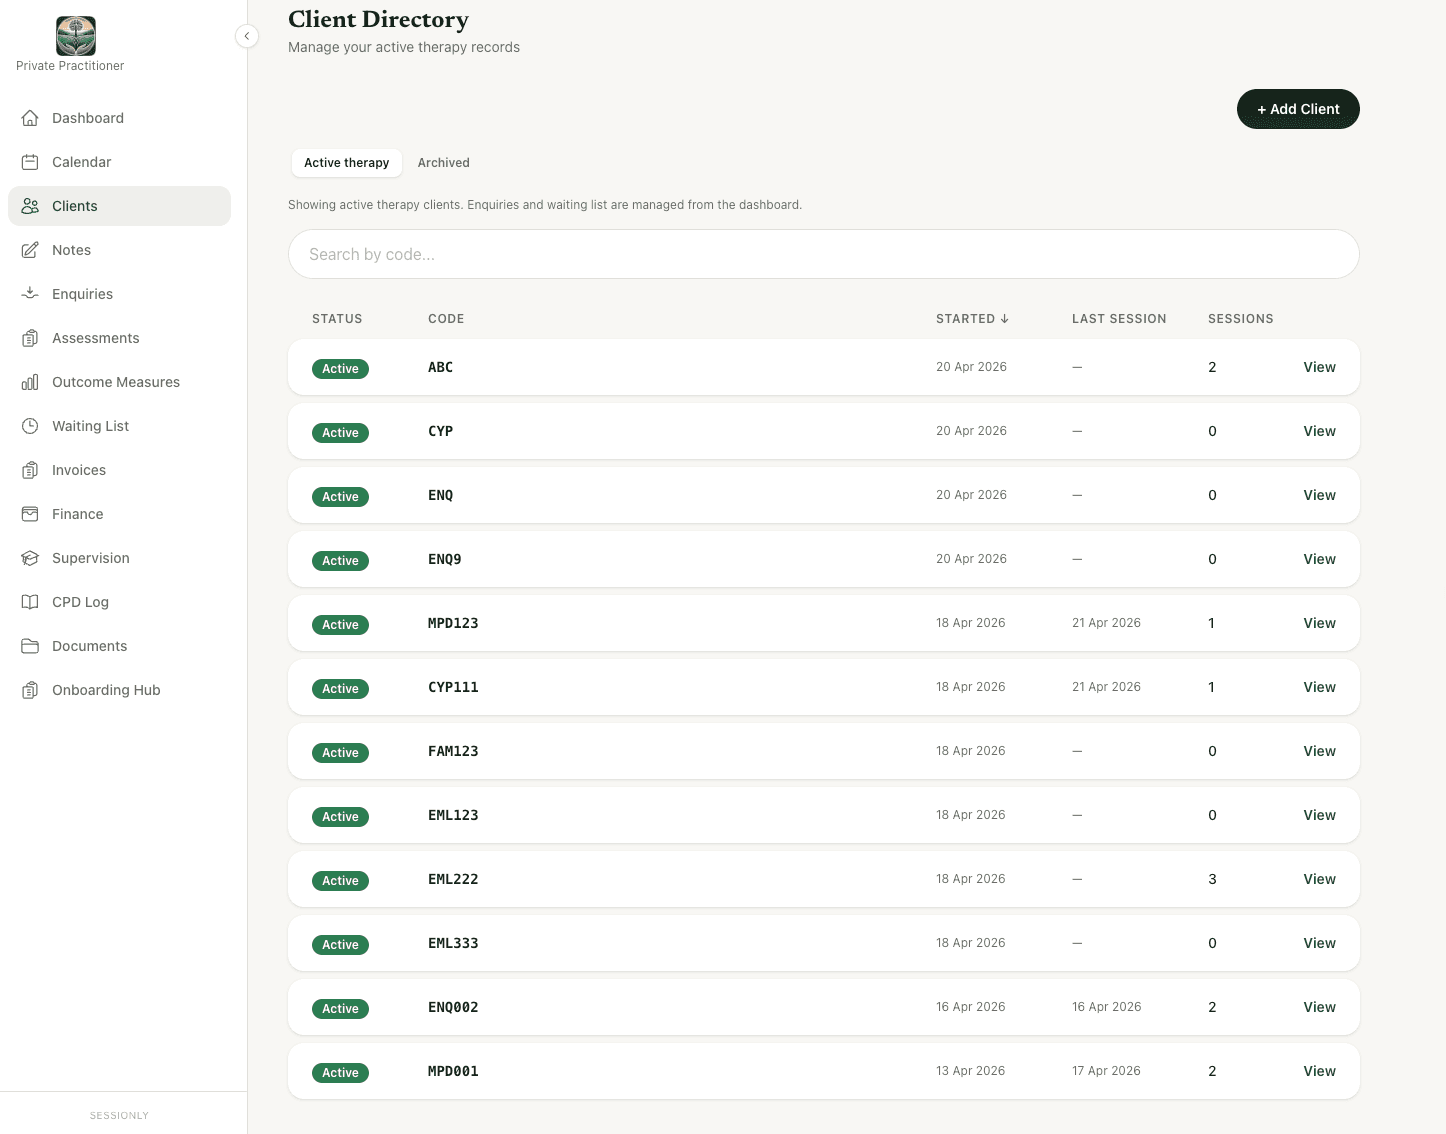View client EML333

point(1319,943)
